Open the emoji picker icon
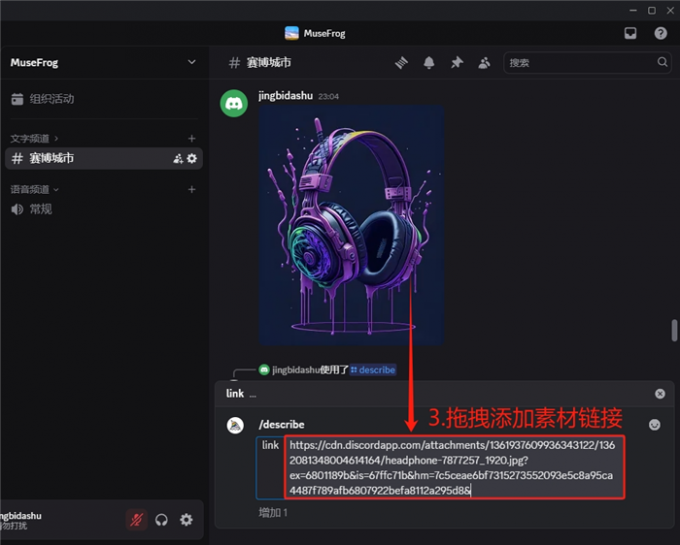Screen dimensions: 680x545 (654, 424)
